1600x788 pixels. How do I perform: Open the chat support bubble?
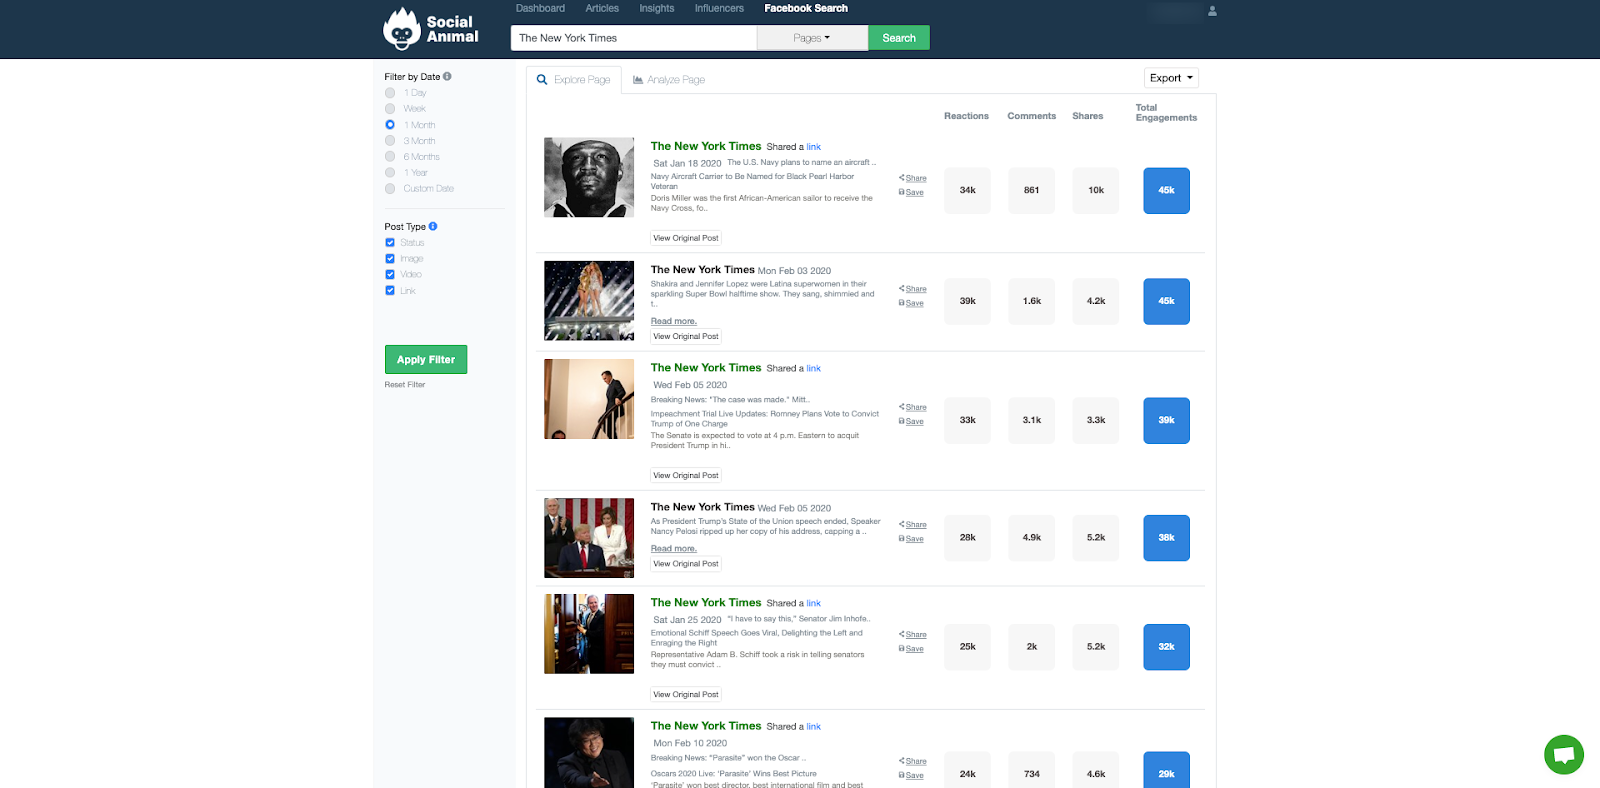tap(1564, 754)
